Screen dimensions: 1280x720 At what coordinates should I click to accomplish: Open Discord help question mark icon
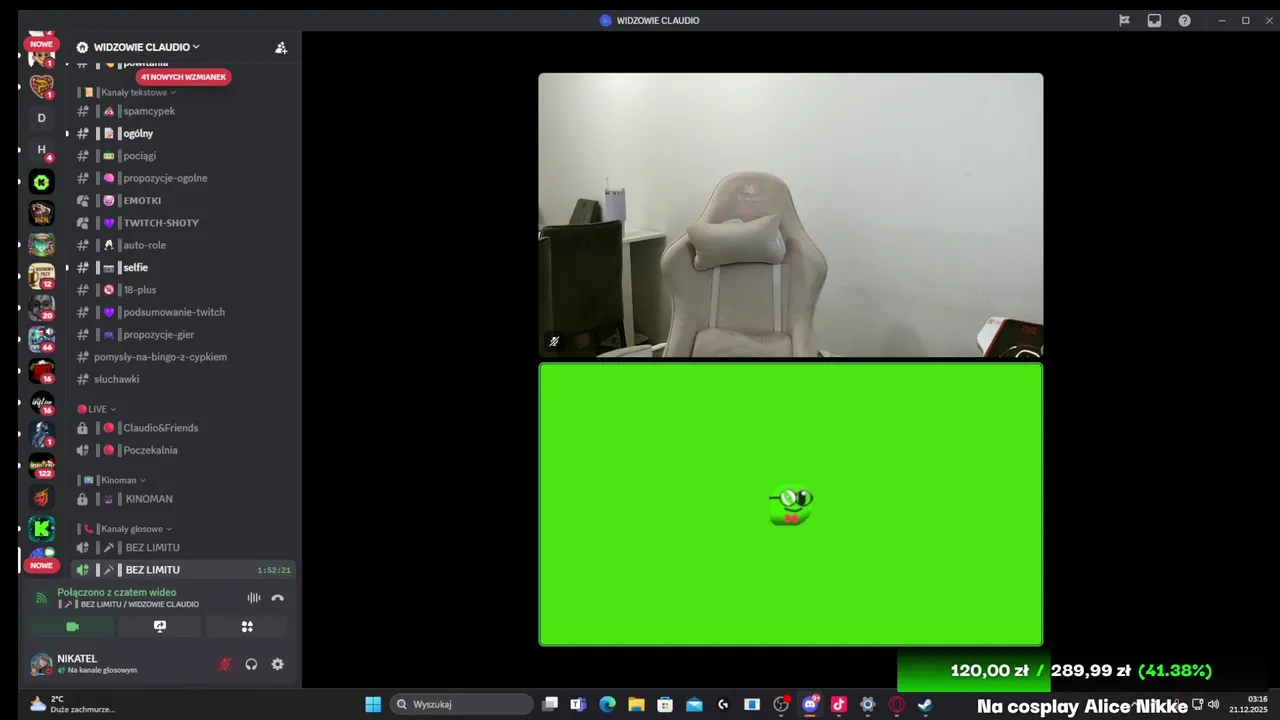[1184, 20]
